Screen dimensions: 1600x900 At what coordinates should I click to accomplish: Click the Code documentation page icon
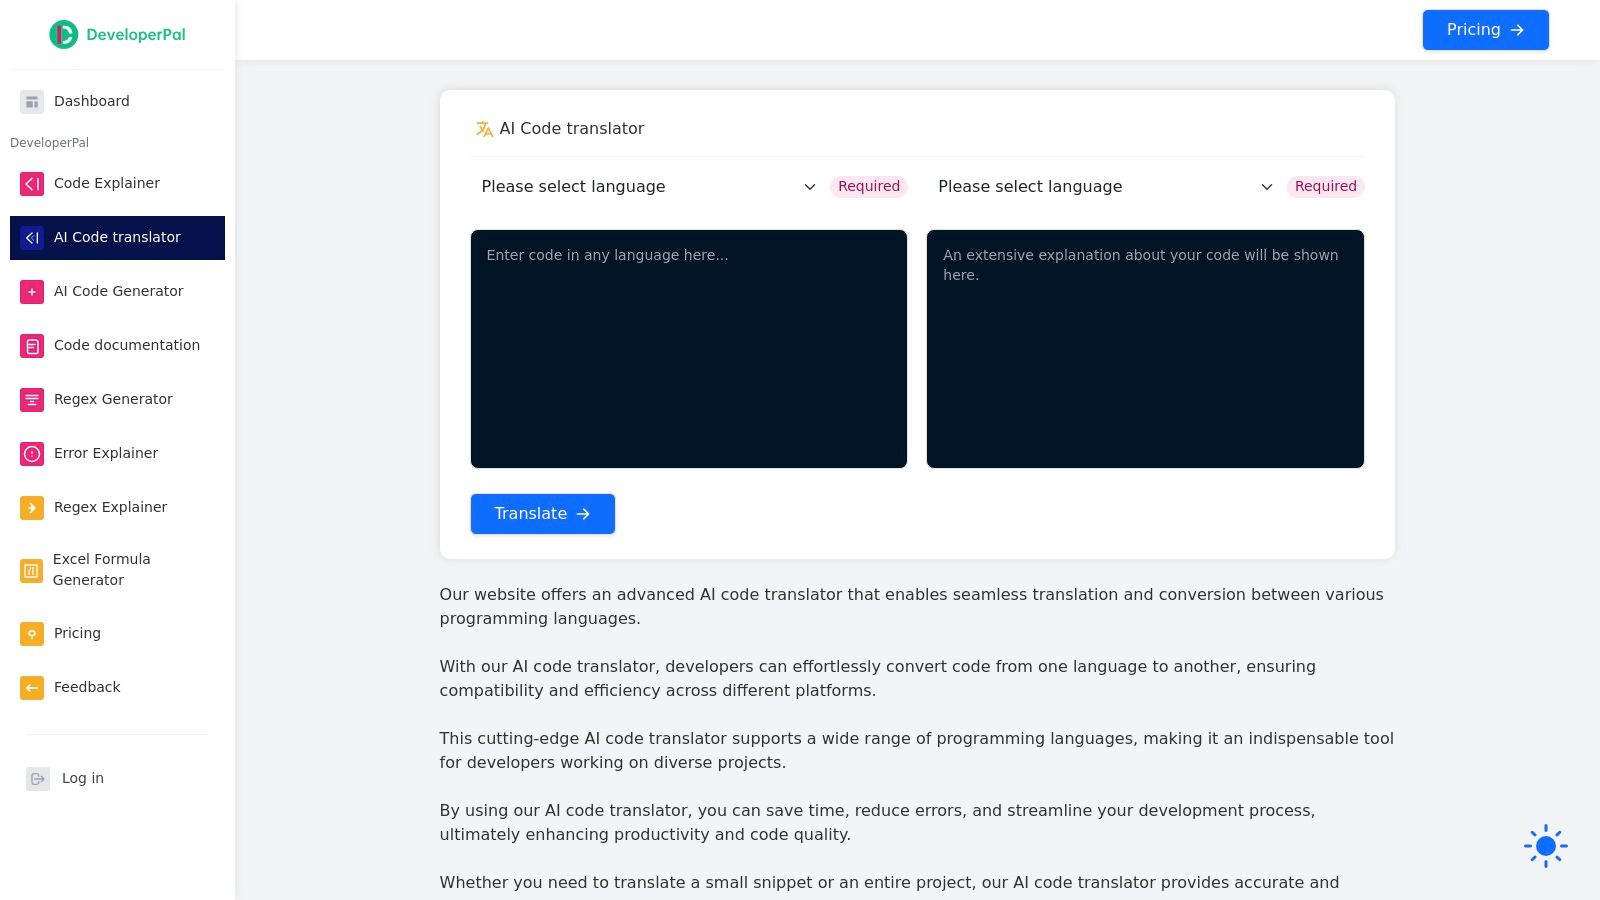[x=32, y=345]
